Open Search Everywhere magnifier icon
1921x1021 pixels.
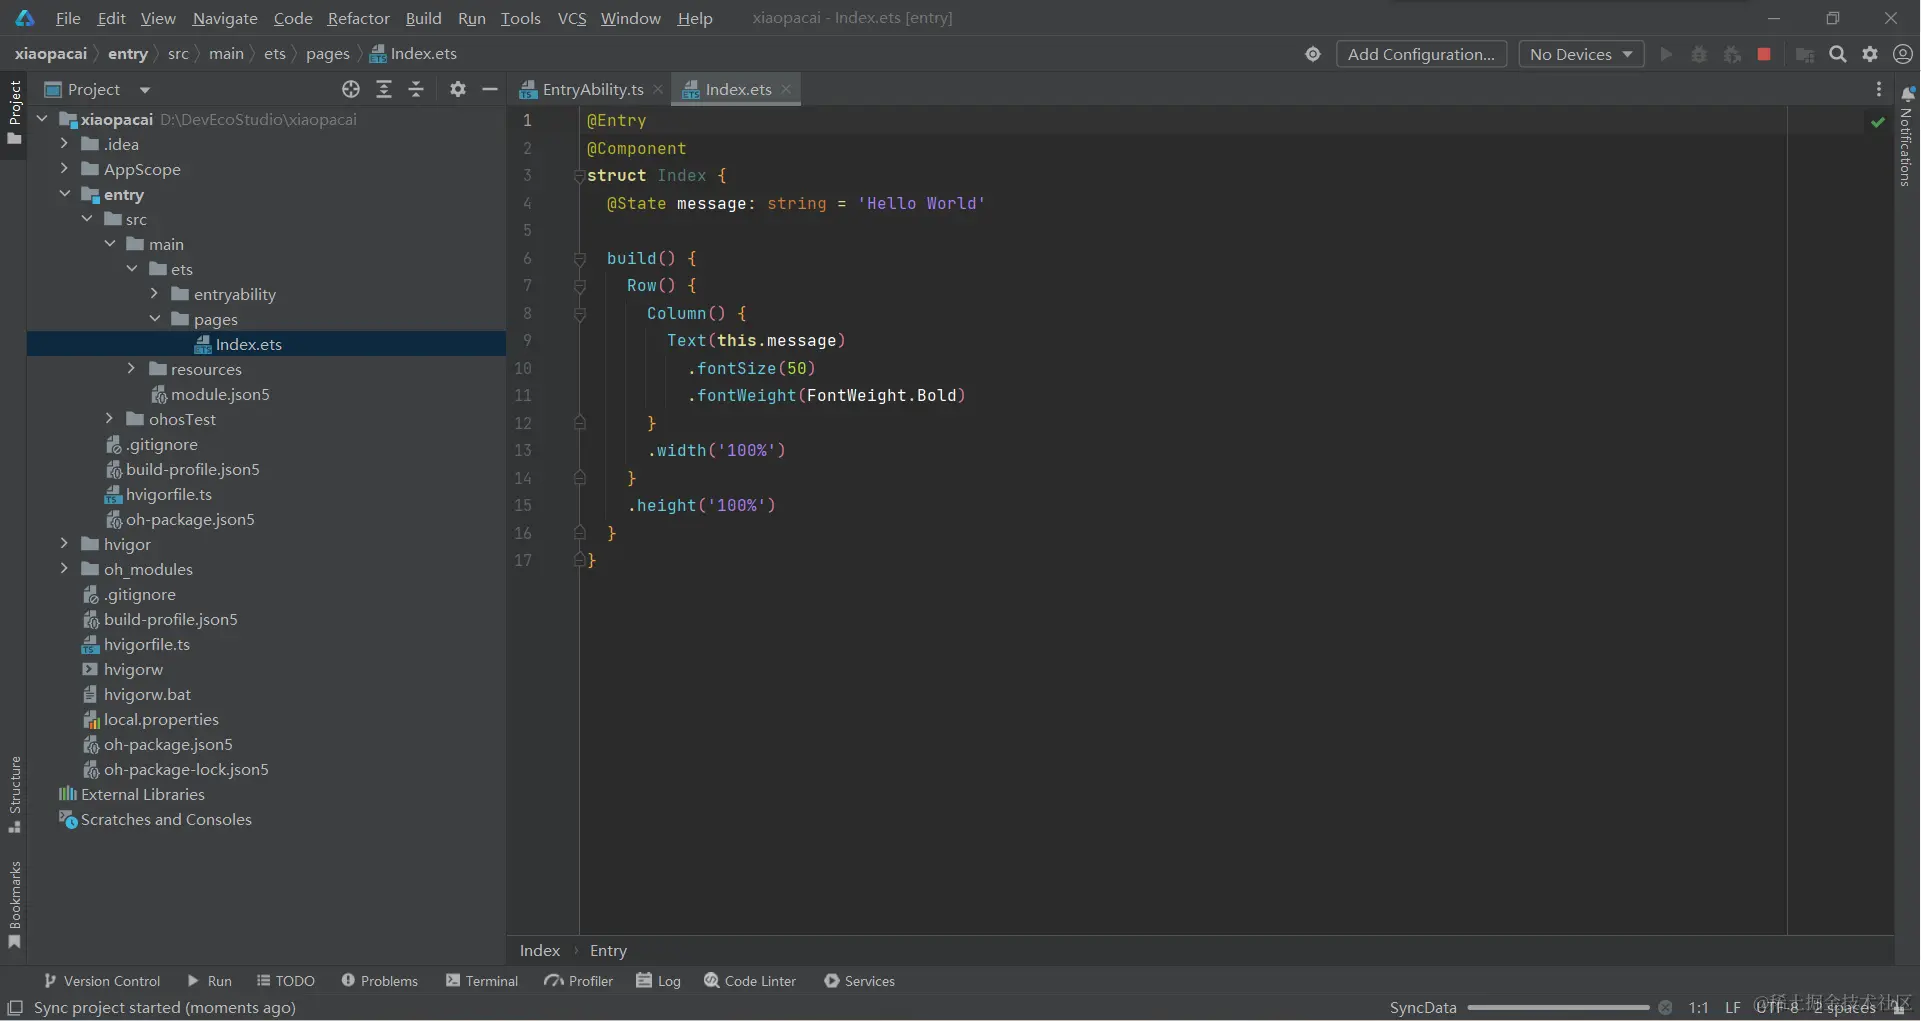[1838, 54]
